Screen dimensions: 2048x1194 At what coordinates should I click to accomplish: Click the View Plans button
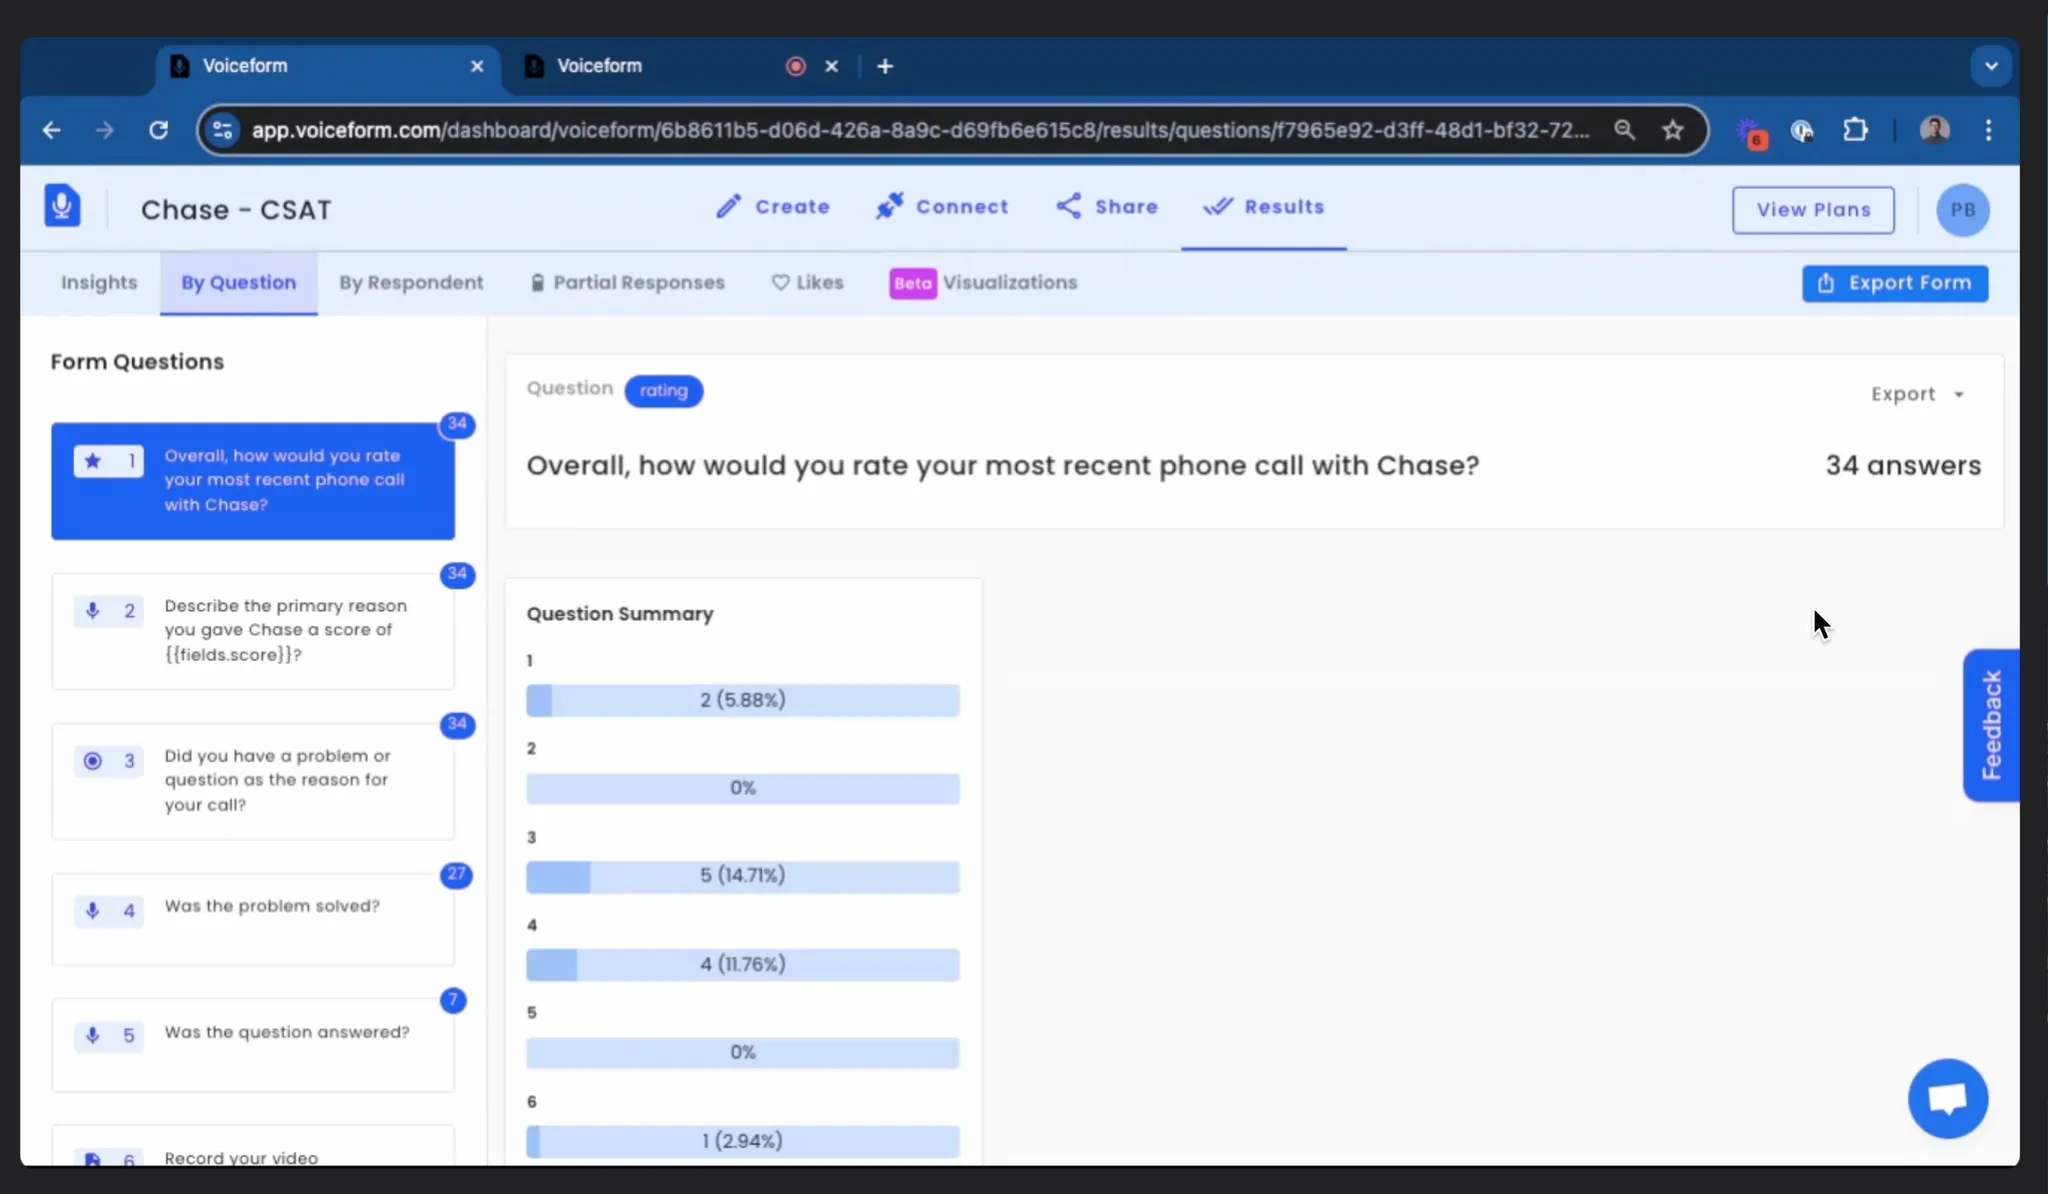coord(1812,210)
